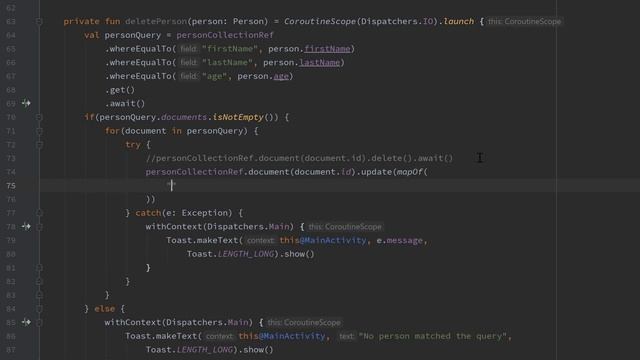Click the 'try' keyword on line 72
The height and width of the screenshot is (360, 640).
point(133,144)
